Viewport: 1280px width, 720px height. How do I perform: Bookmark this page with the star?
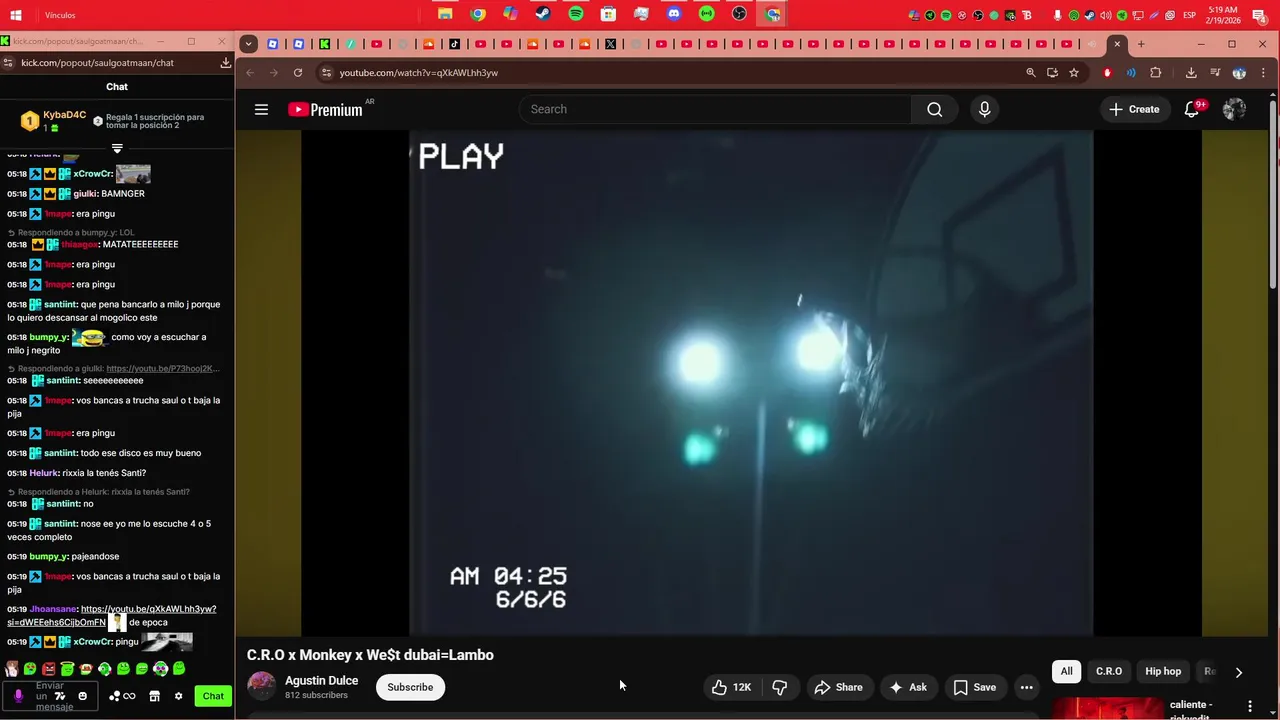click(1074, 72)
